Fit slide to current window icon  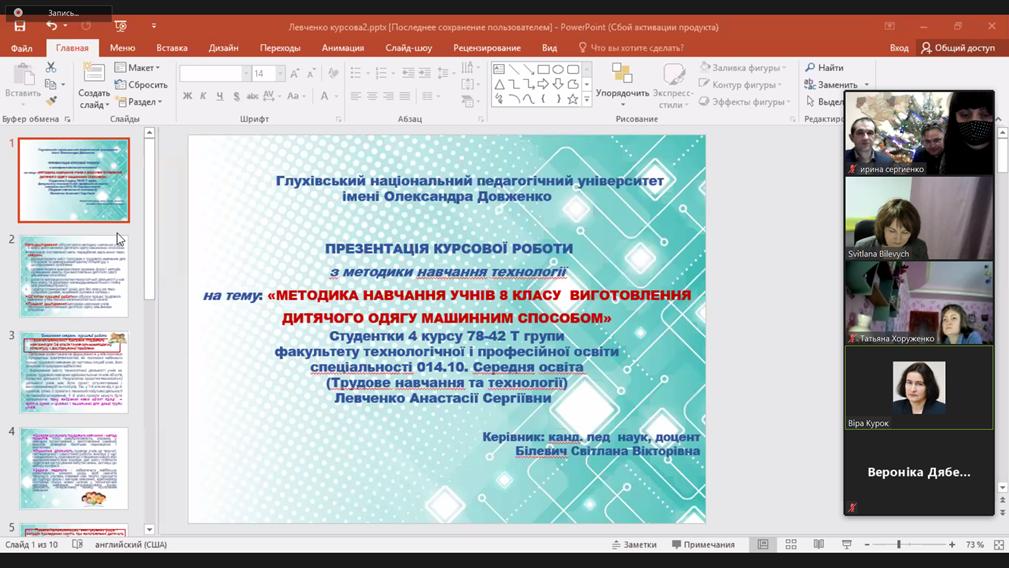click(998, 545)
